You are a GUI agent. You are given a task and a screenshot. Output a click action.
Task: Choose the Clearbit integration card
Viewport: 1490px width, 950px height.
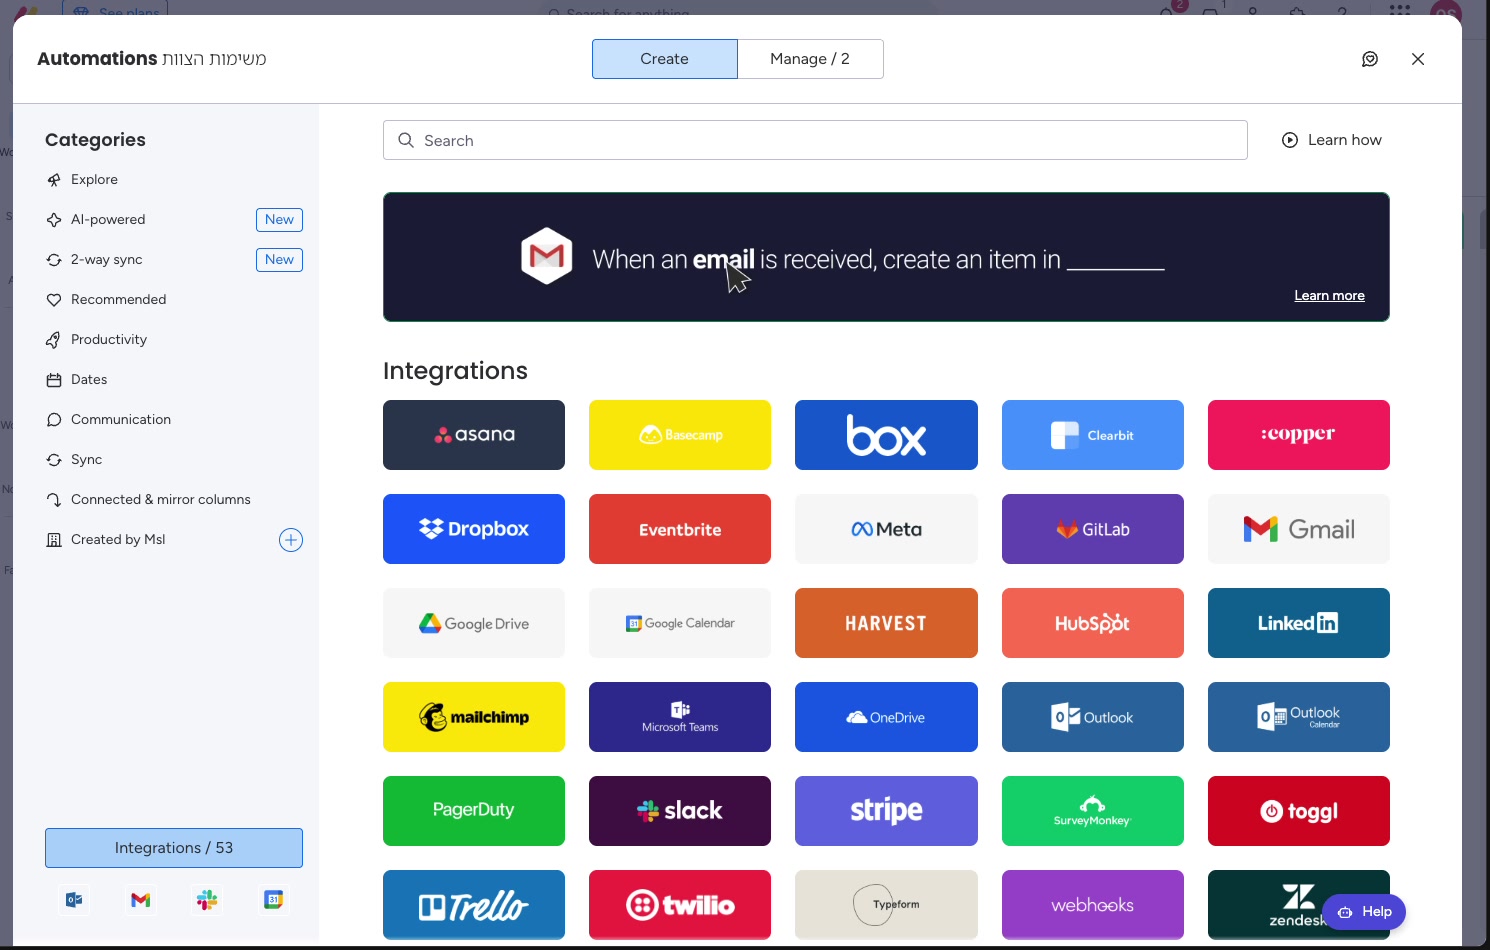pos(1093,435)
